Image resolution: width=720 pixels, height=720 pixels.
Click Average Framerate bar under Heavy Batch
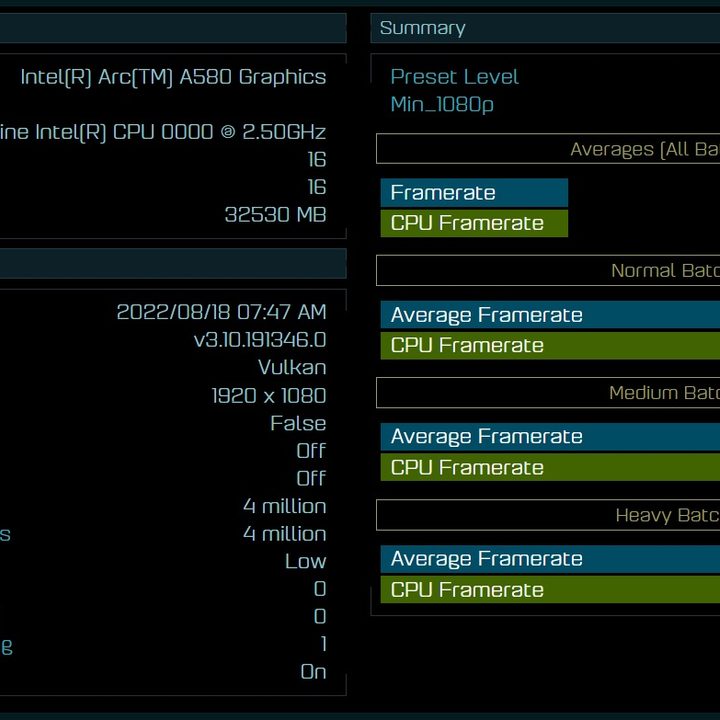click(550, 559)
